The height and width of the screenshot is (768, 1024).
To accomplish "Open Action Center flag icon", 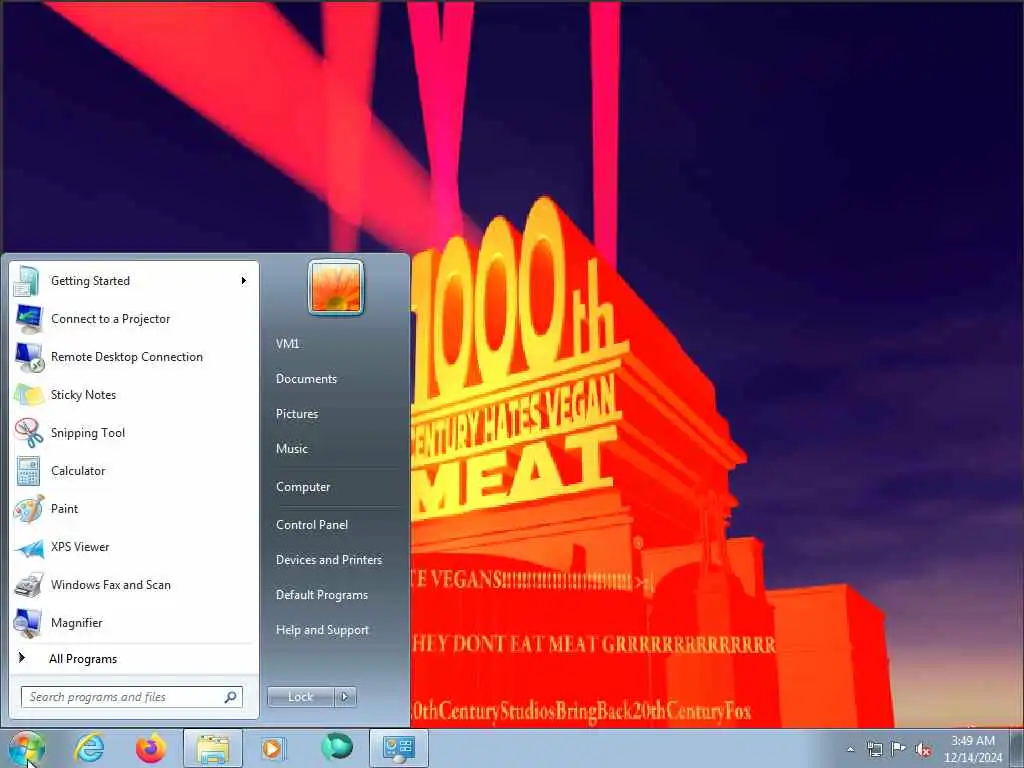I will point(899,749).
